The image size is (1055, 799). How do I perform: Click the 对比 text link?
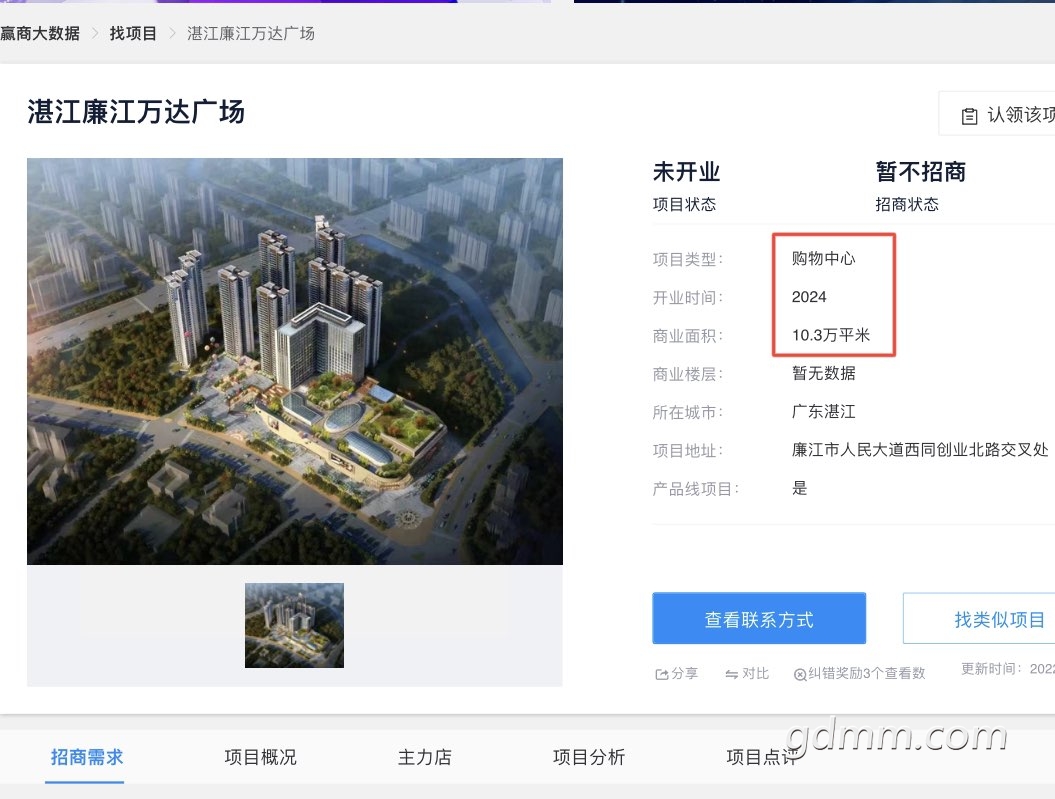pyautogui.click(x=755, y=673)
